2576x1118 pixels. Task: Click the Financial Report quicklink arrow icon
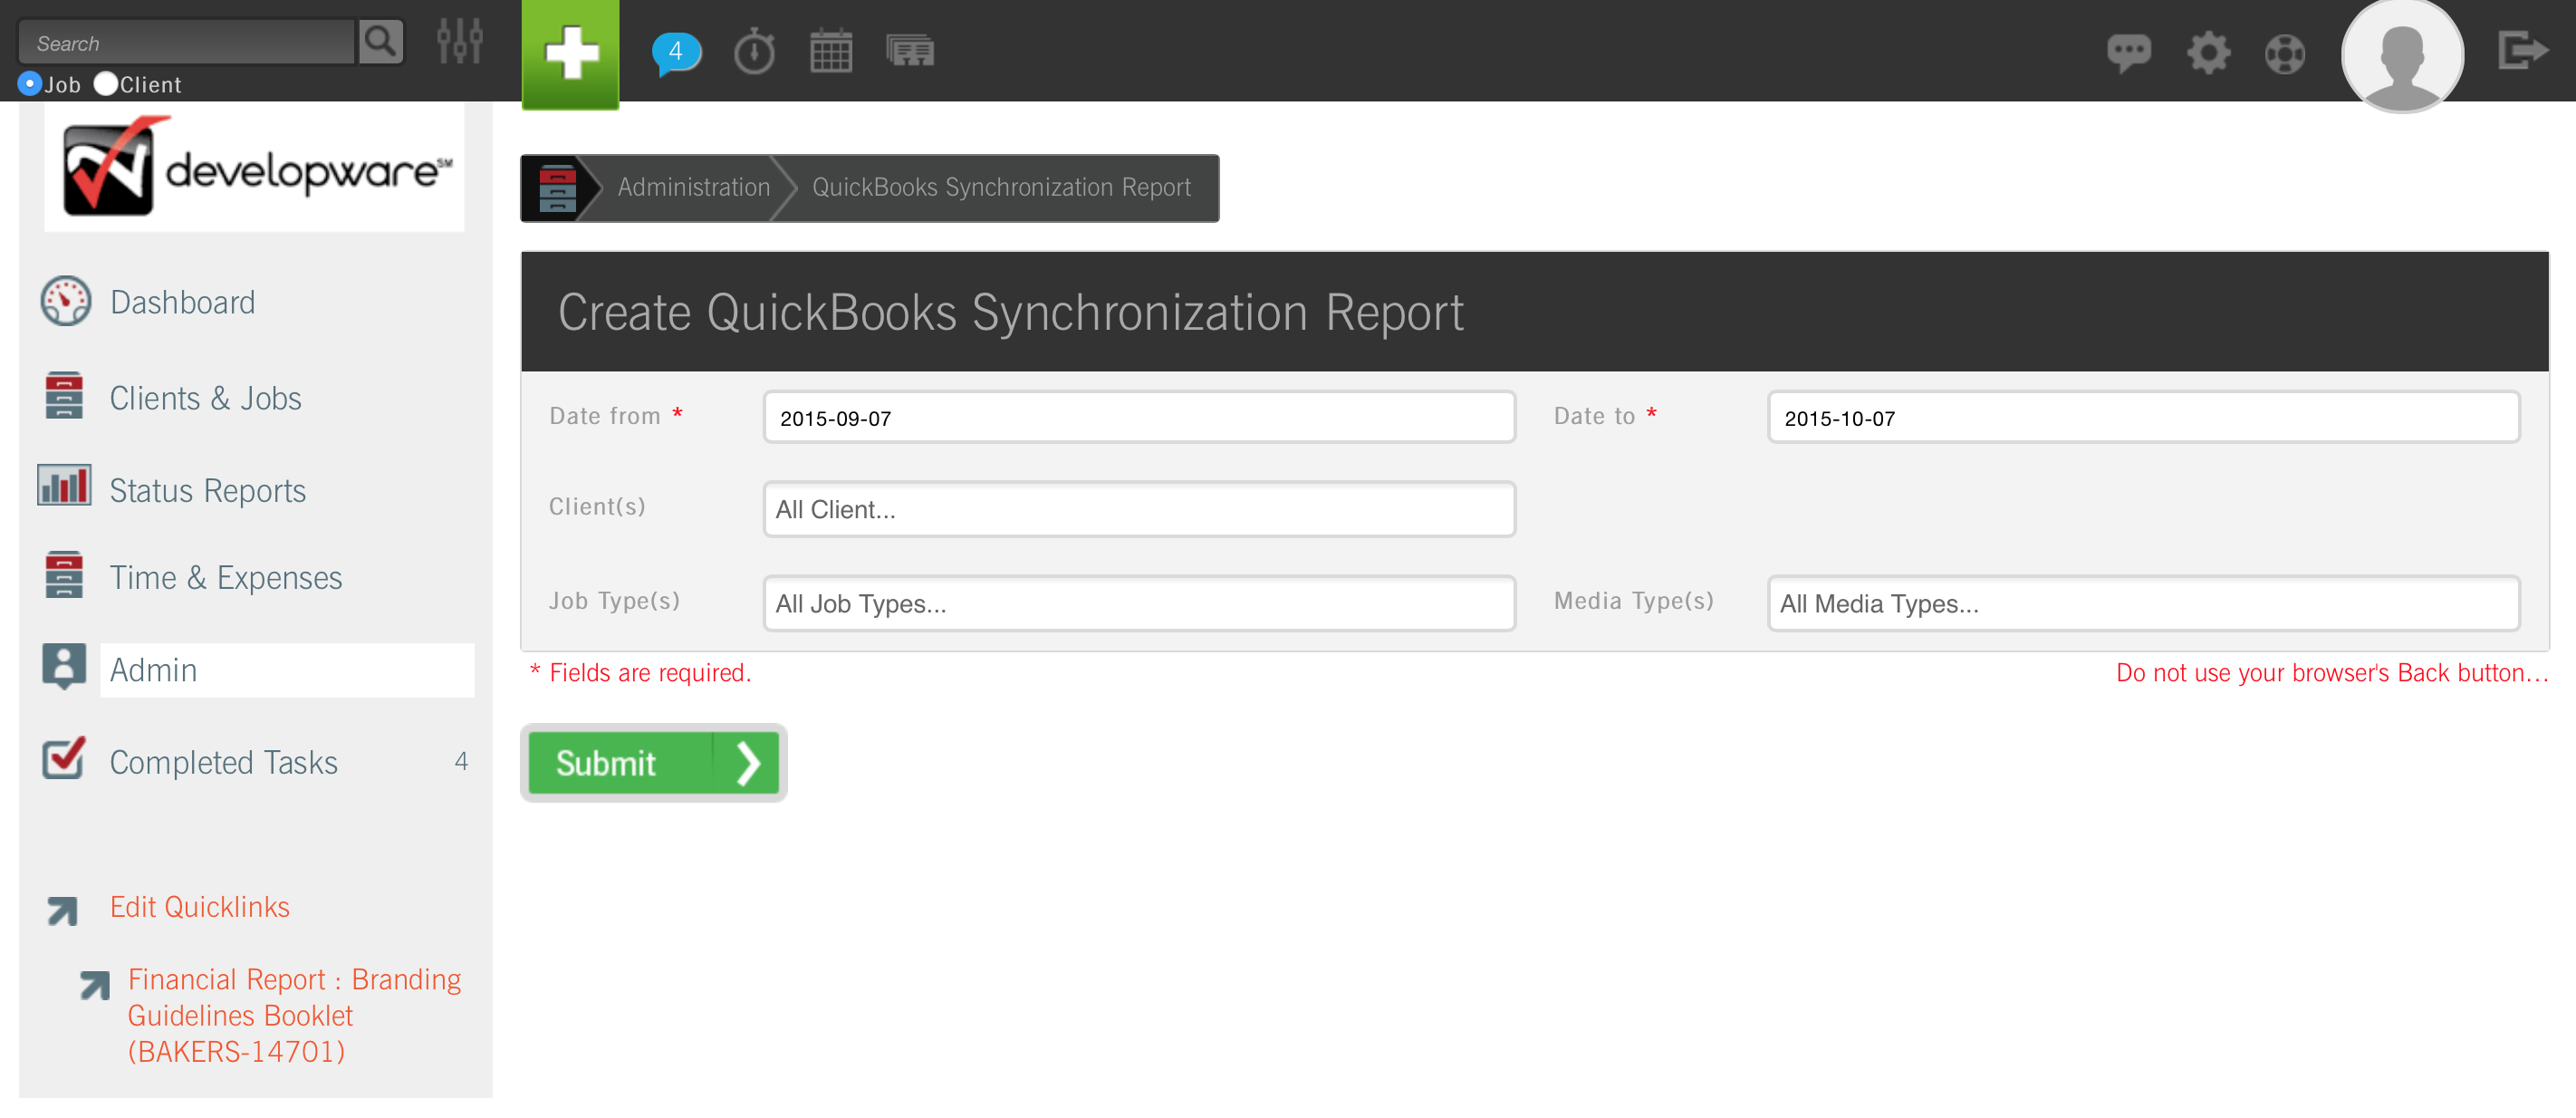point(95,985)
